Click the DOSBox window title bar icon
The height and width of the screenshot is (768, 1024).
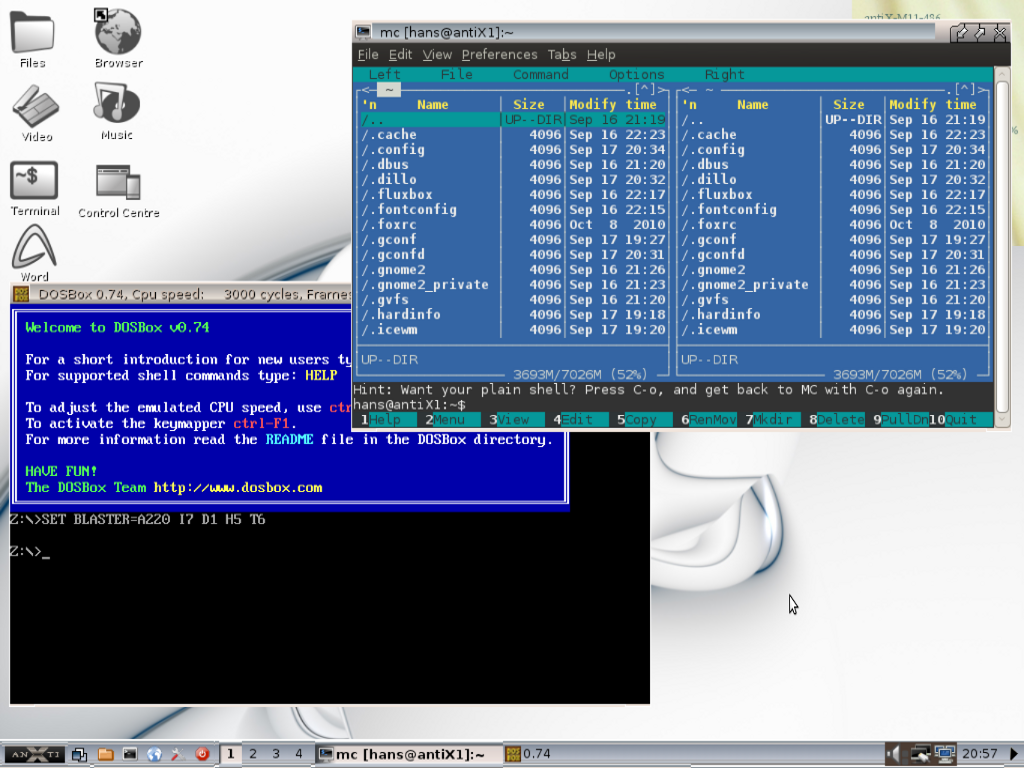(x=21, y=295)
